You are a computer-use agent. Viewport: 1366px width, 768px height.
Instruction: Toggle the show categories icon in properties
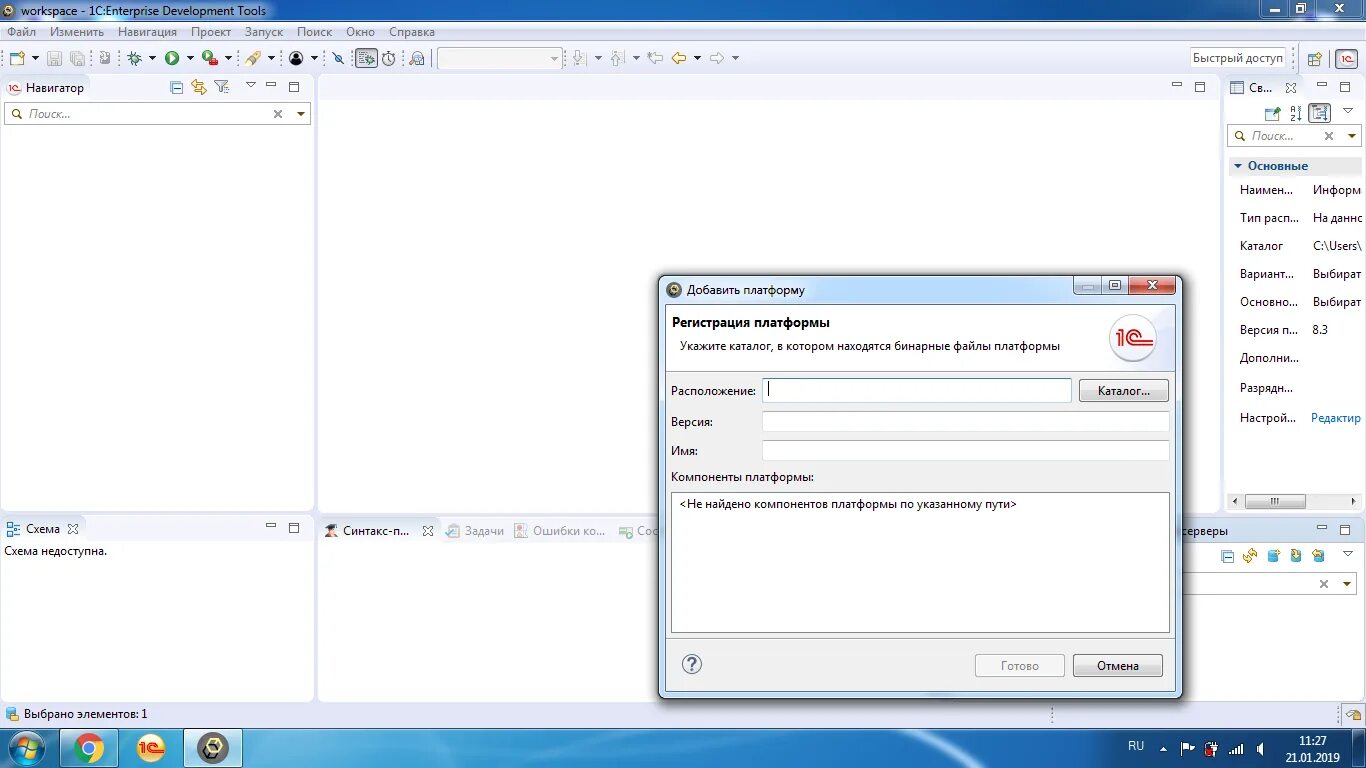(1320, 113)
